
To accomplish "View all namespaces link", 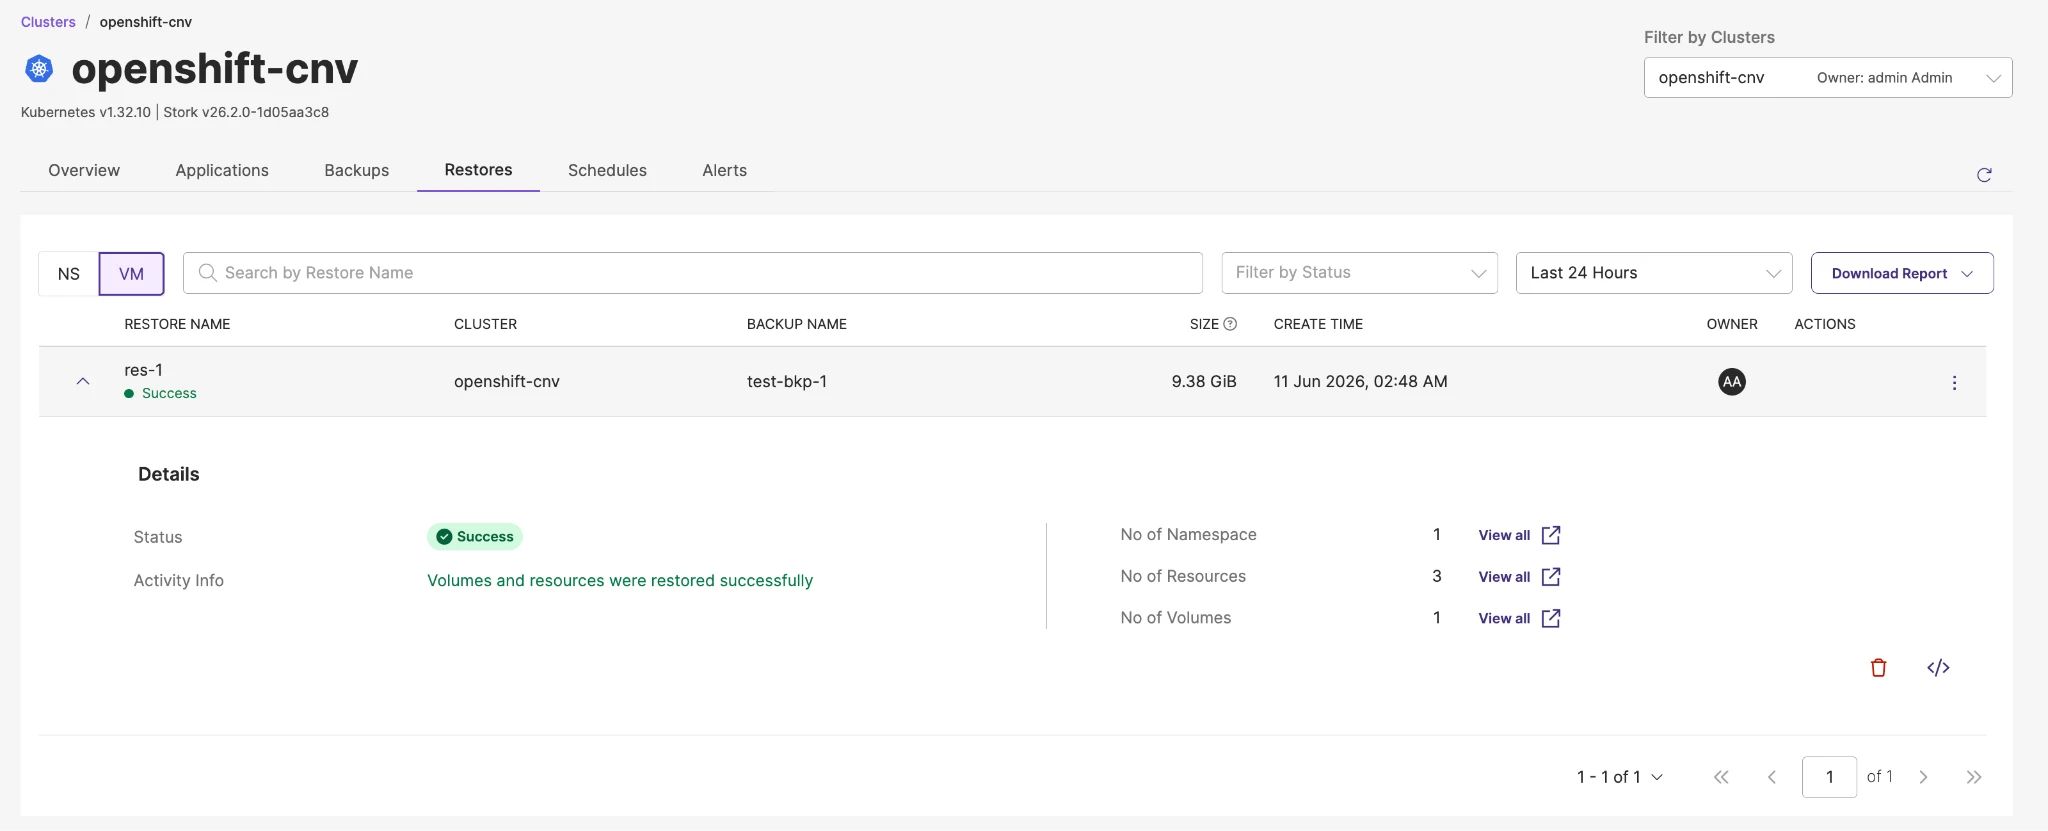I will [1504, 535].
